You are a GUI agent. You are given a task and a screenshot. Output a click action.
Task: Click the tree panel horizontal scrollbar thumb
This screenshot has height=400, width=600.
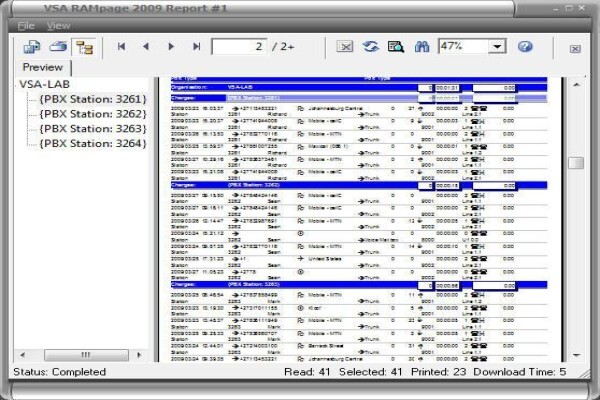pos(86,355)
